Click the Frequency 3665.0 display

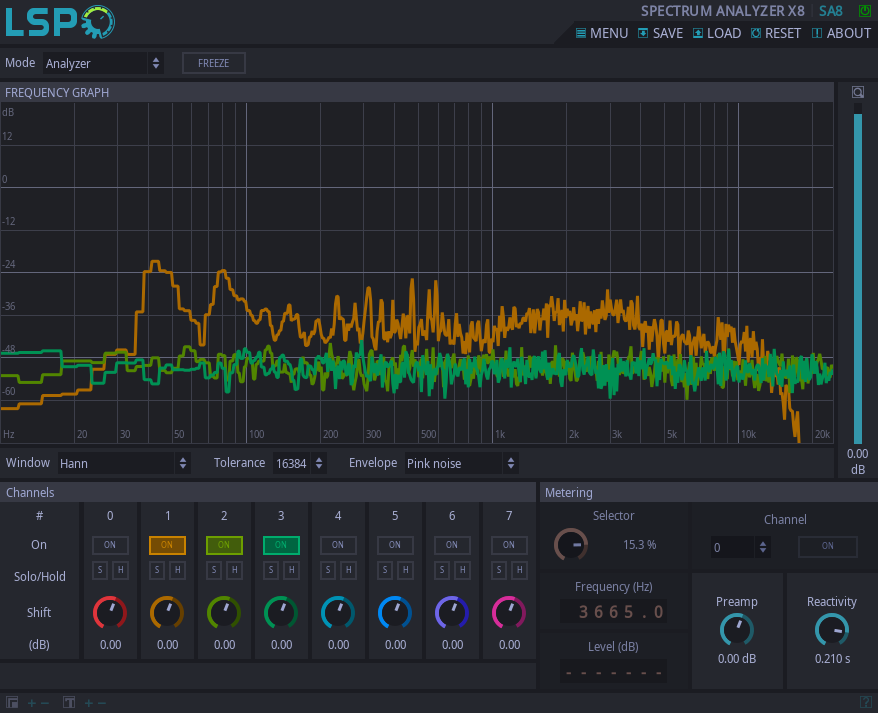click(613, 611)
